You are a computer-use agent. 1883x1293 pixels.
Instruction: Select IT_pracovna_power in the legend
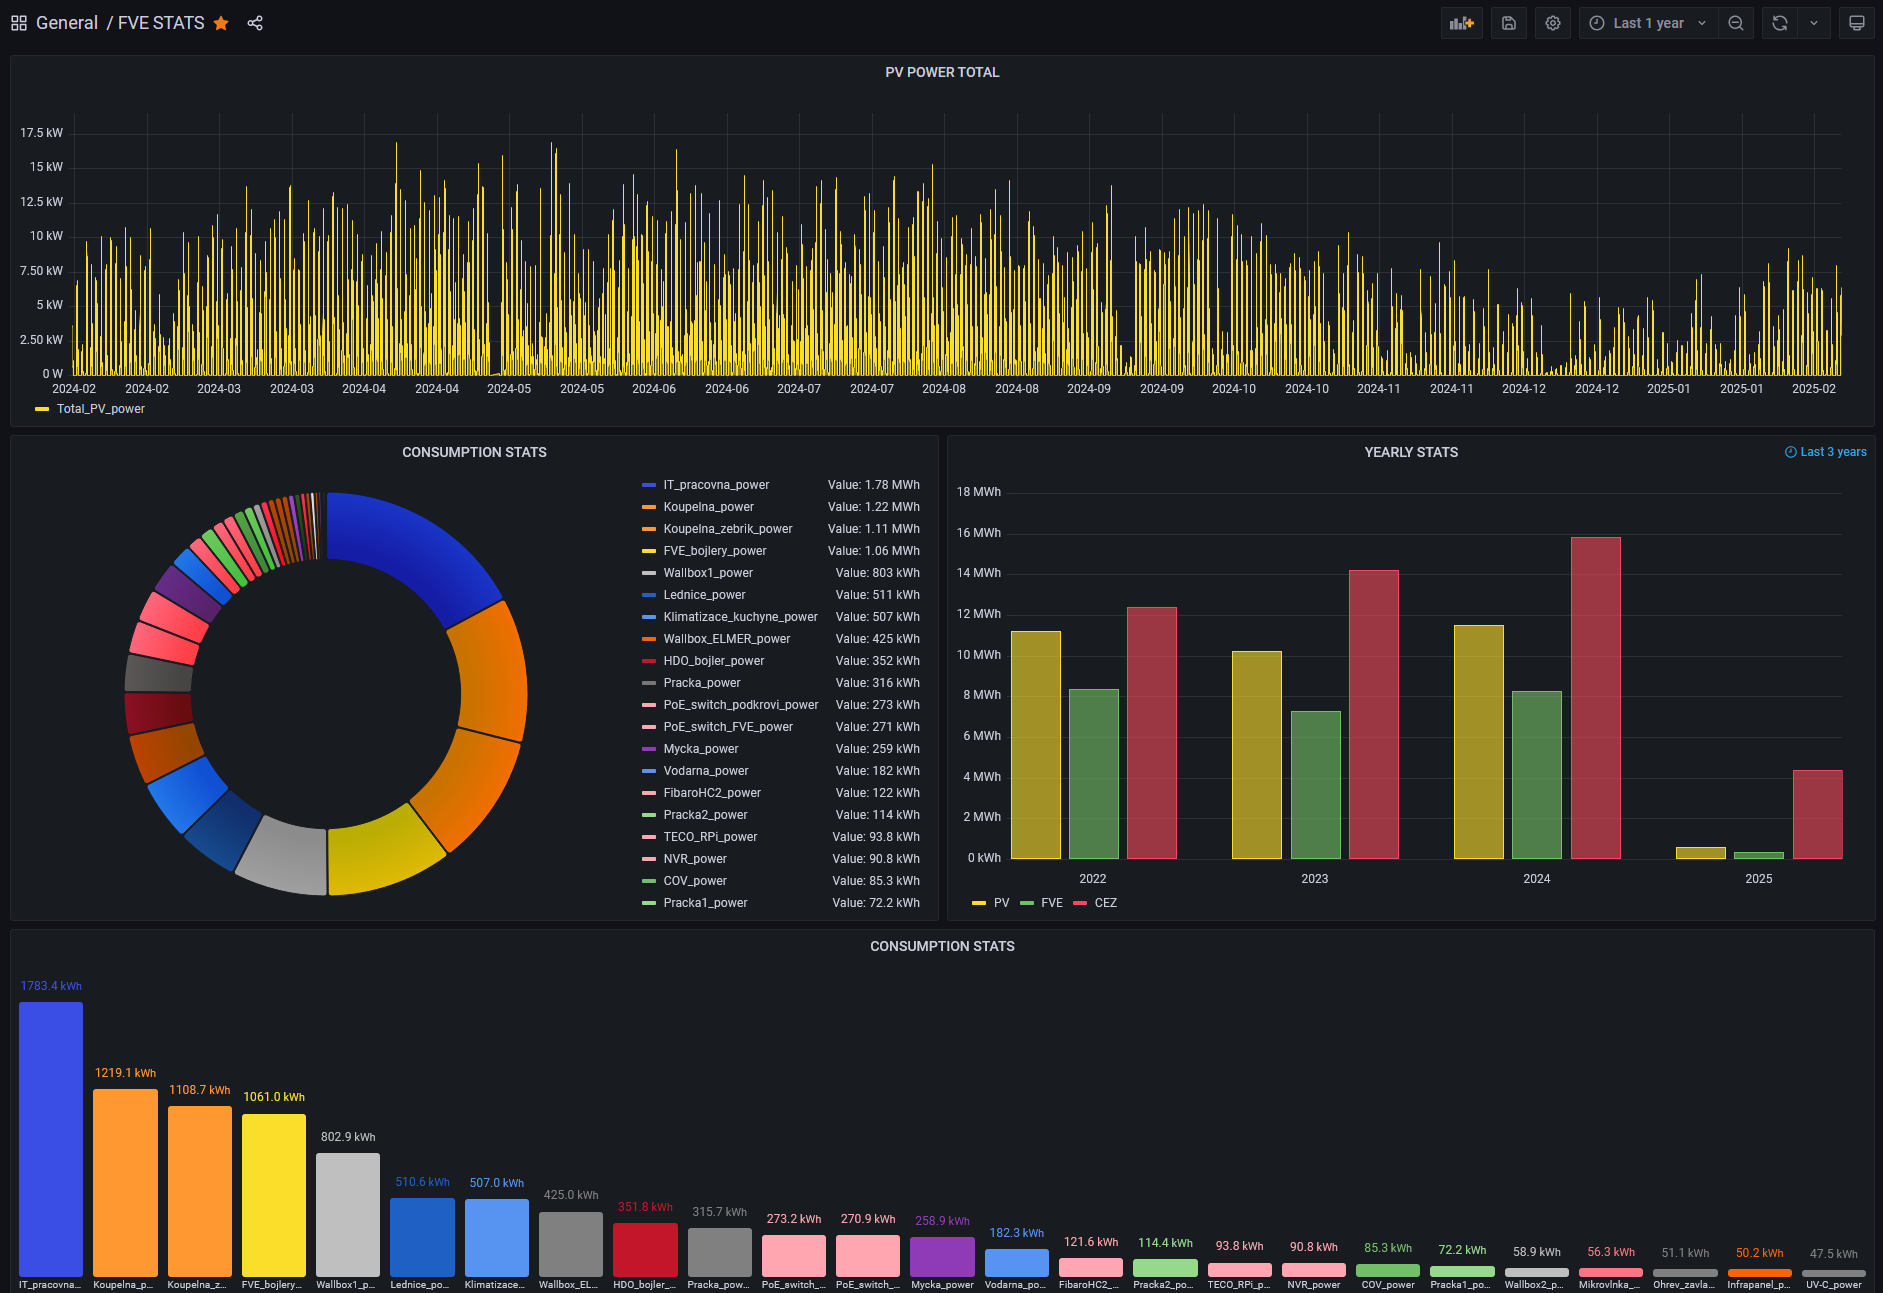pos(716,485)
